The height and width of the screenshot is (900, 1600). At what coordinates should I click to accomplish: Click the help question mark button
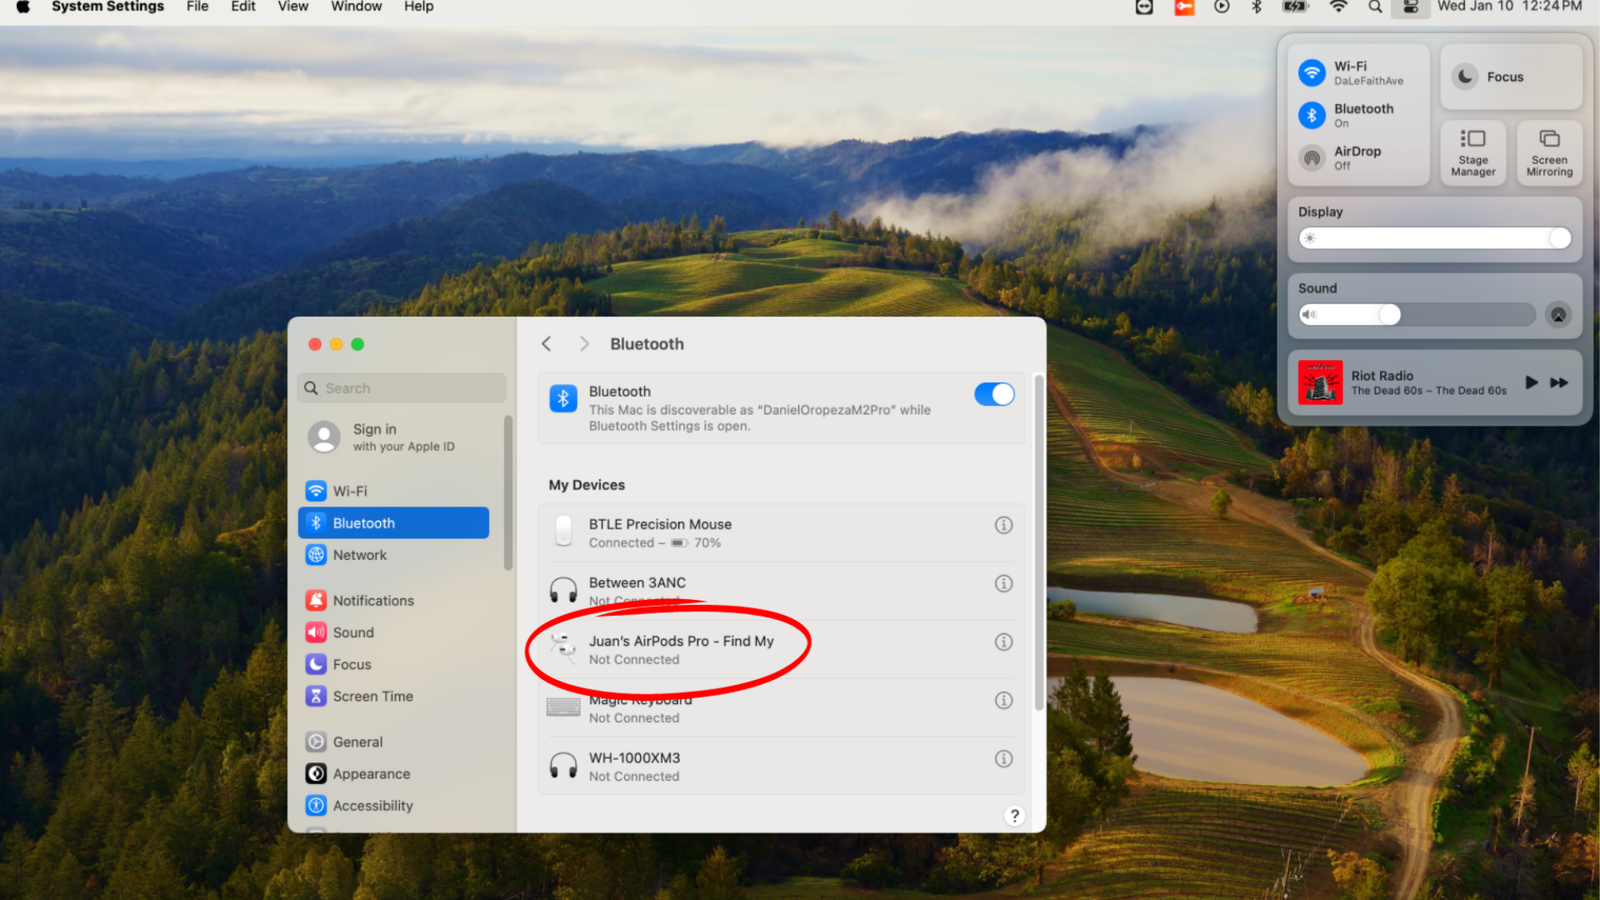tap(1014, 816)
